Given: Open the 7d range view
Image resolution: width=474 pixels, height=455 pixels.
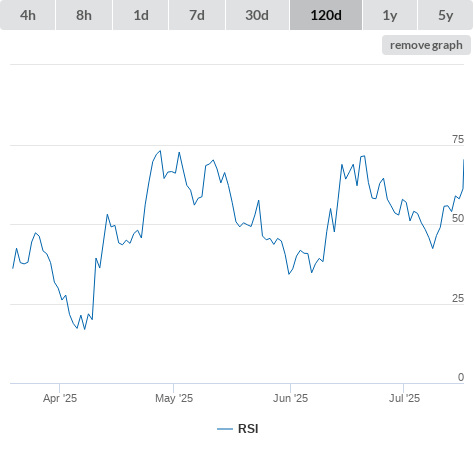Looking at the screenshot, I should point(197,15).
